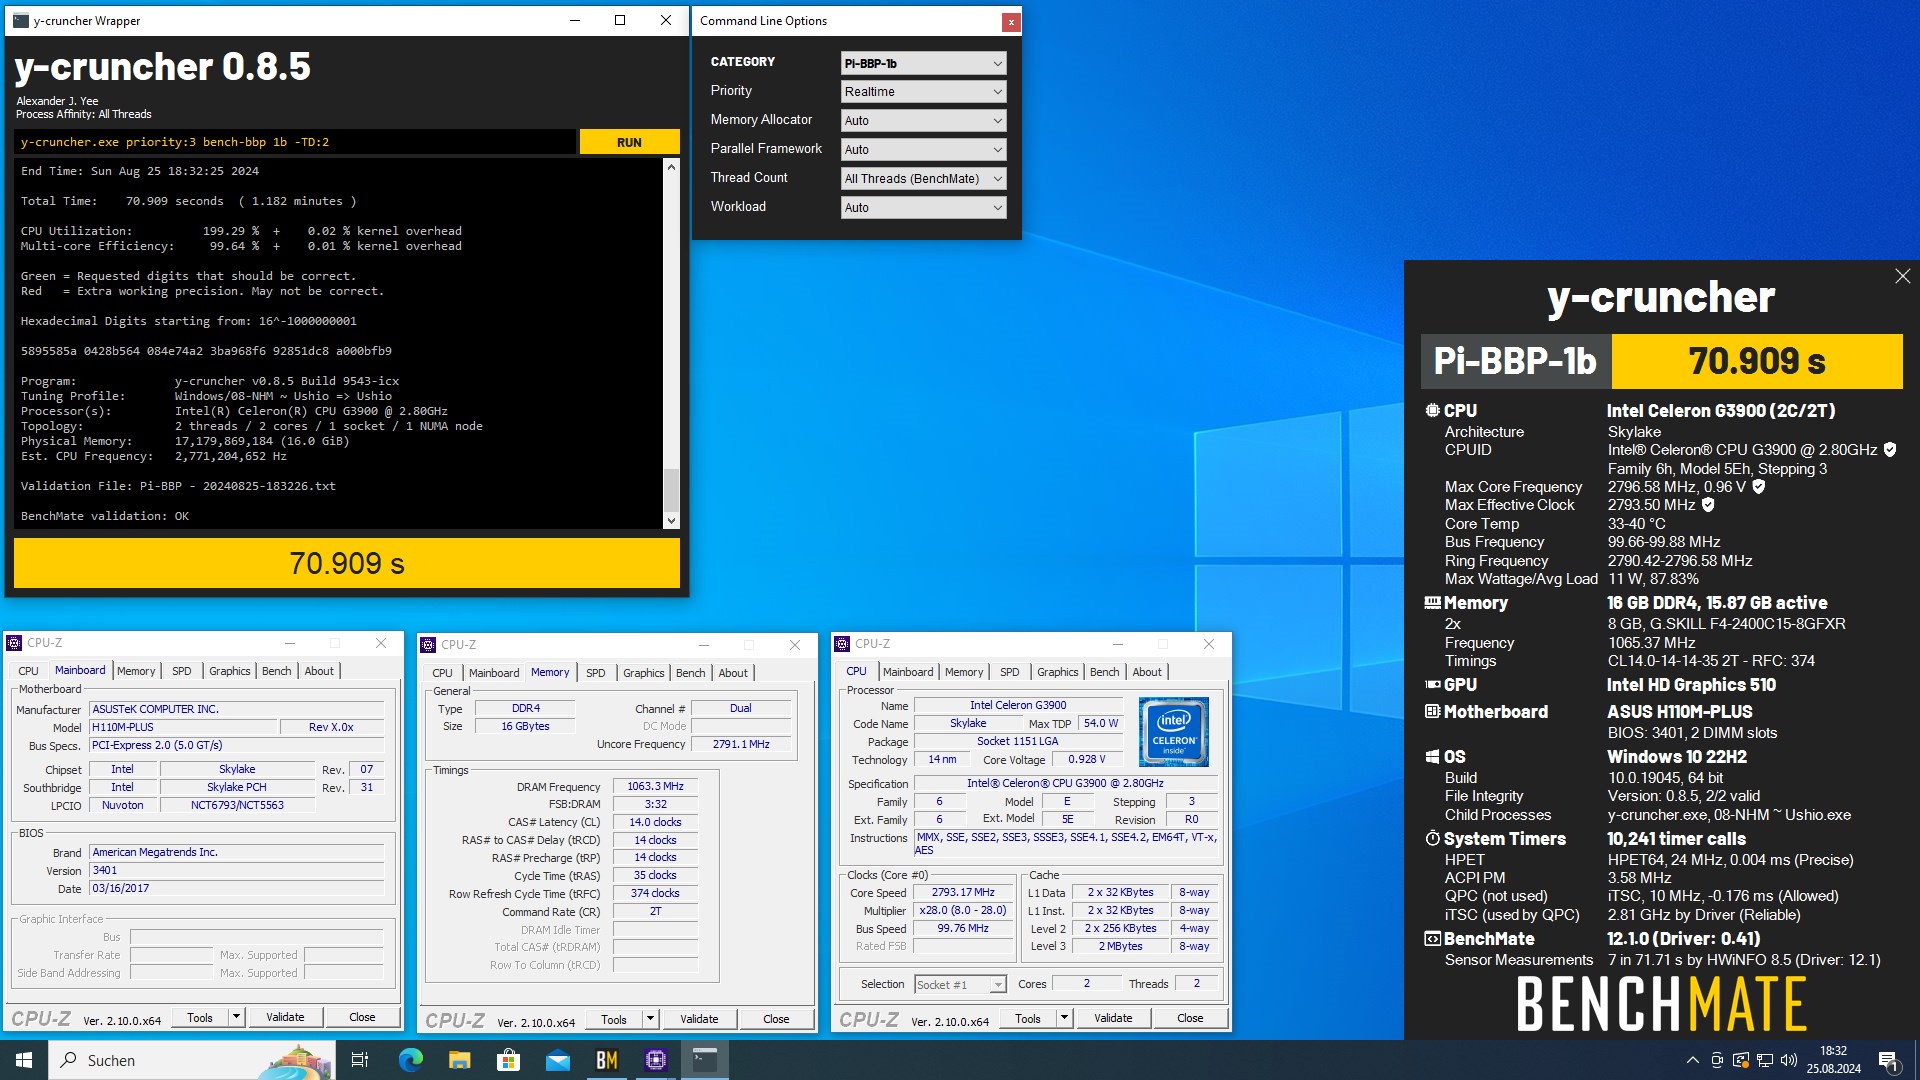The width and height of the screenshot is (1920, 1080).
Task: Open the Workload dropdown
Action: [x=923, y=207]
